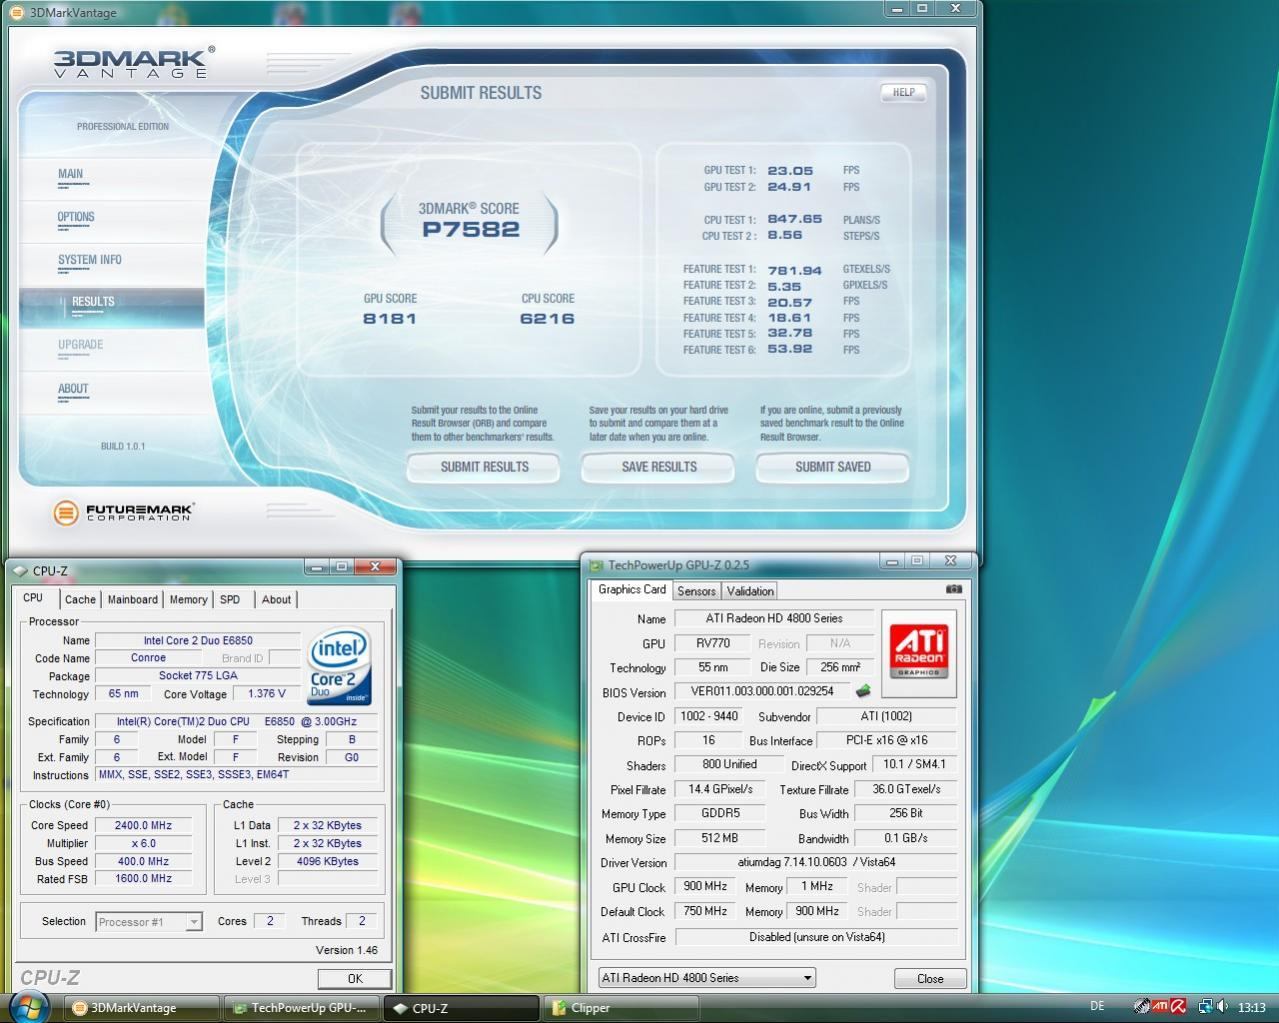Open the GPU-Z graphics card selector dropdown
The width and height of the screenshot is (1279, 1023).
pos(706,977)
